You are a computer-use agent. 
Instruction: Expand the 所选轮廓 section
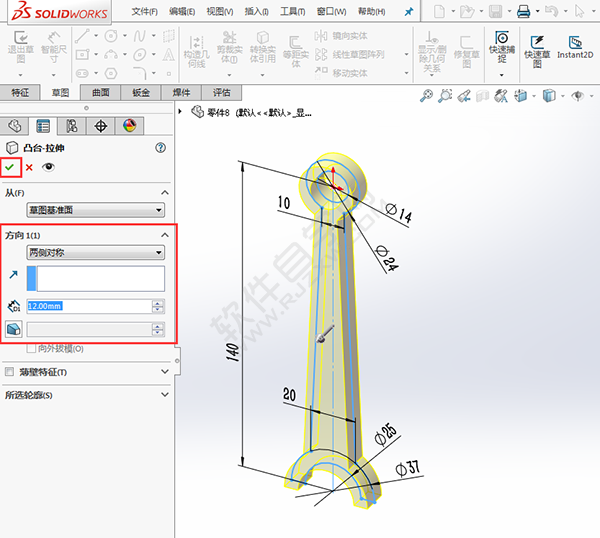[x=165, y=395]
